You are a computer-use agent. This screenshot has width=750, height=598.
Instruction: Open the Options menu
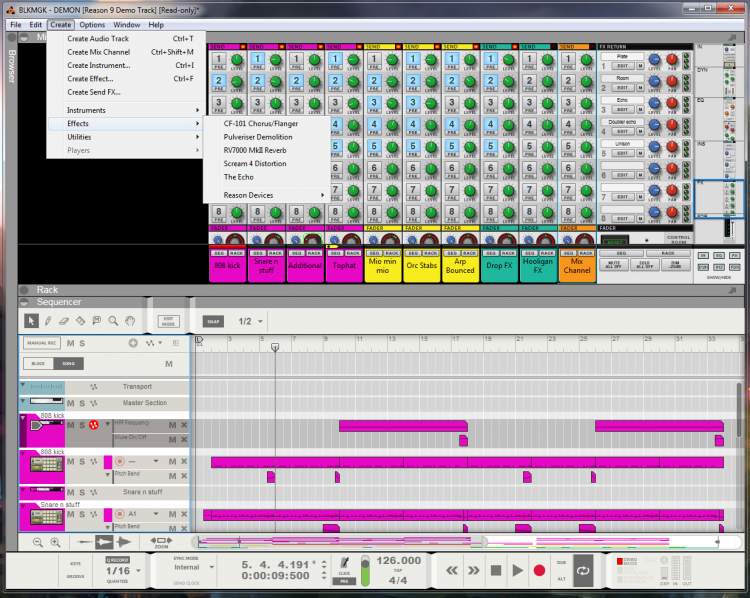[x=92, y=24]
